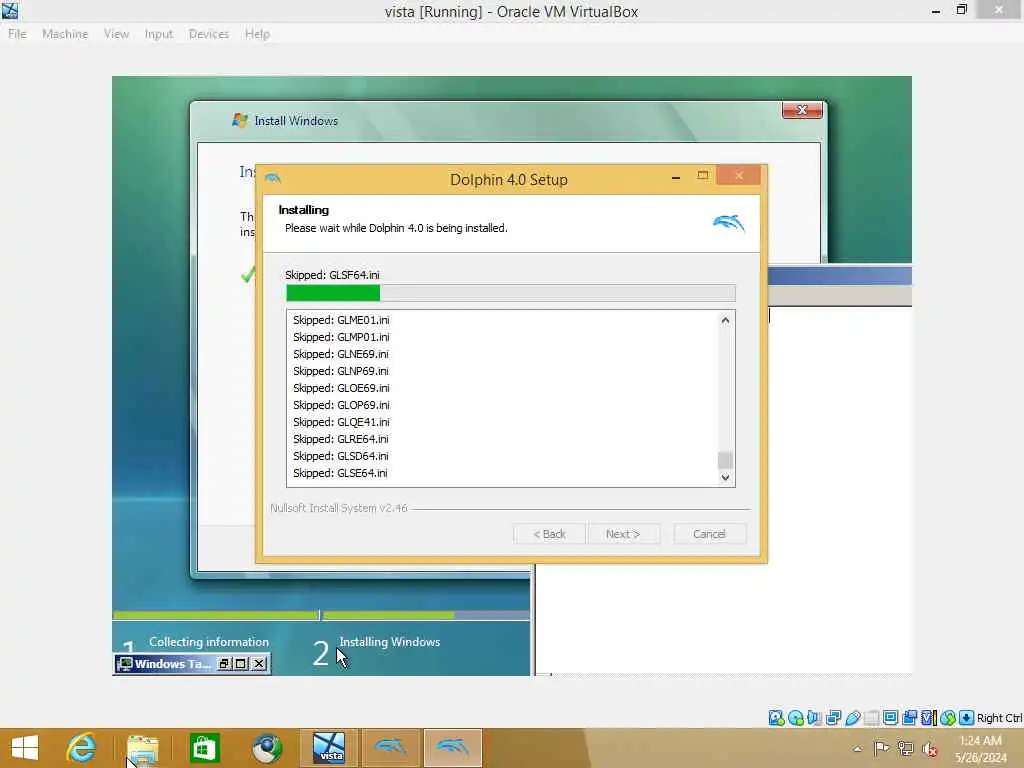Click the muted volume tray icon
The image size is (1024, 768).
[x=929, y=749]
